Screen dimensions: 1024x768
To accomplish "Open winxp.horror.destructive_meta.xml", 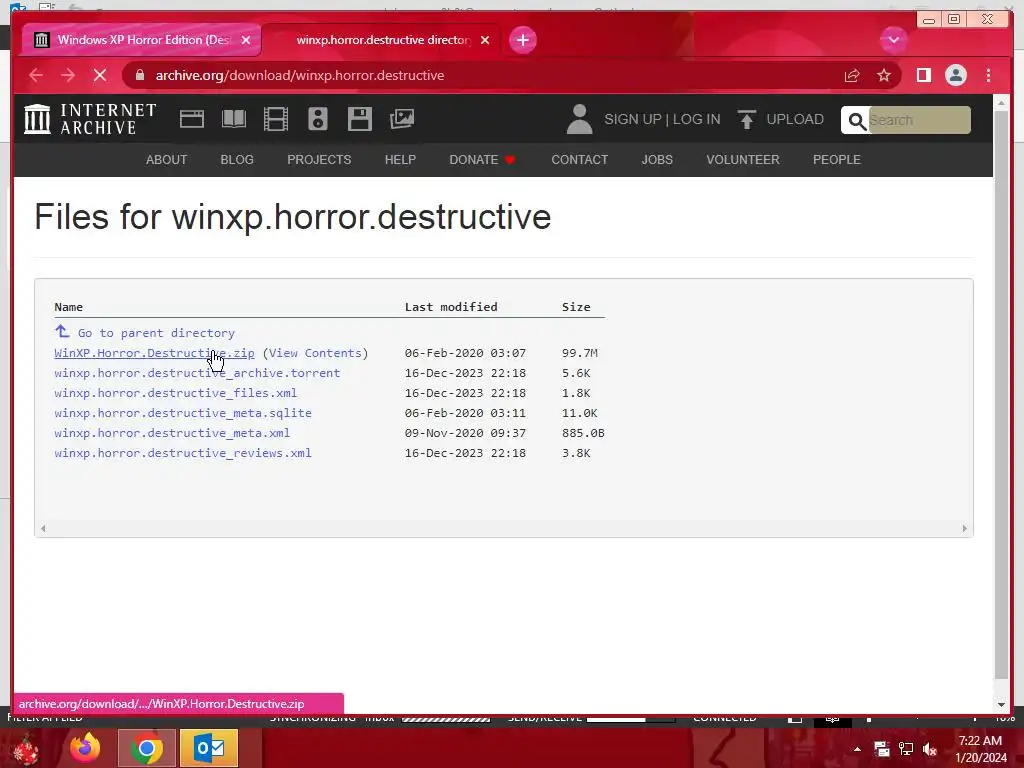I will click(x=172, y=433).
